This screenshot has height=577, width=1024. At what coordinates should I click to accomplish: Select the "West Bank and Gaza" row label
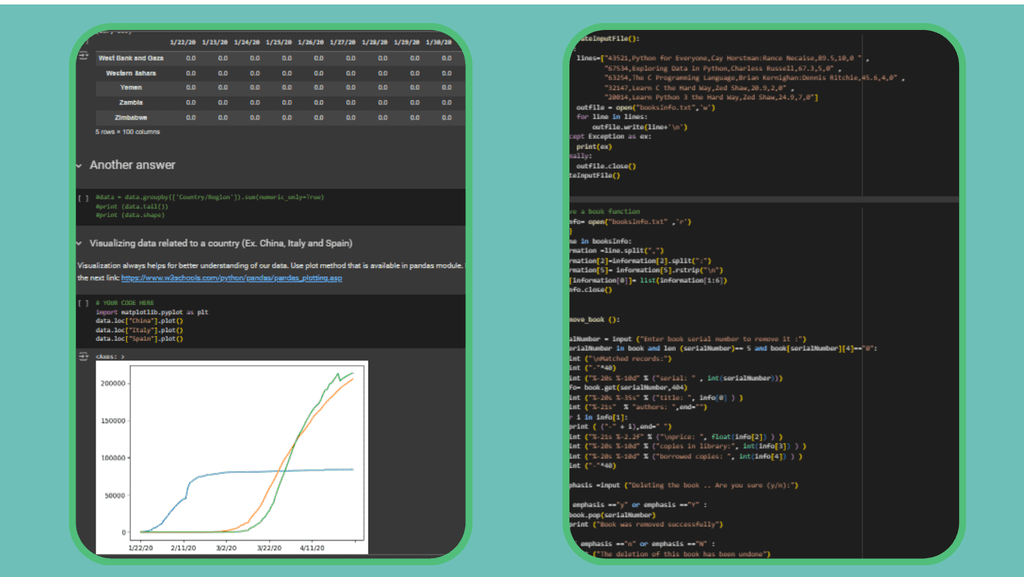coord(131,58)
